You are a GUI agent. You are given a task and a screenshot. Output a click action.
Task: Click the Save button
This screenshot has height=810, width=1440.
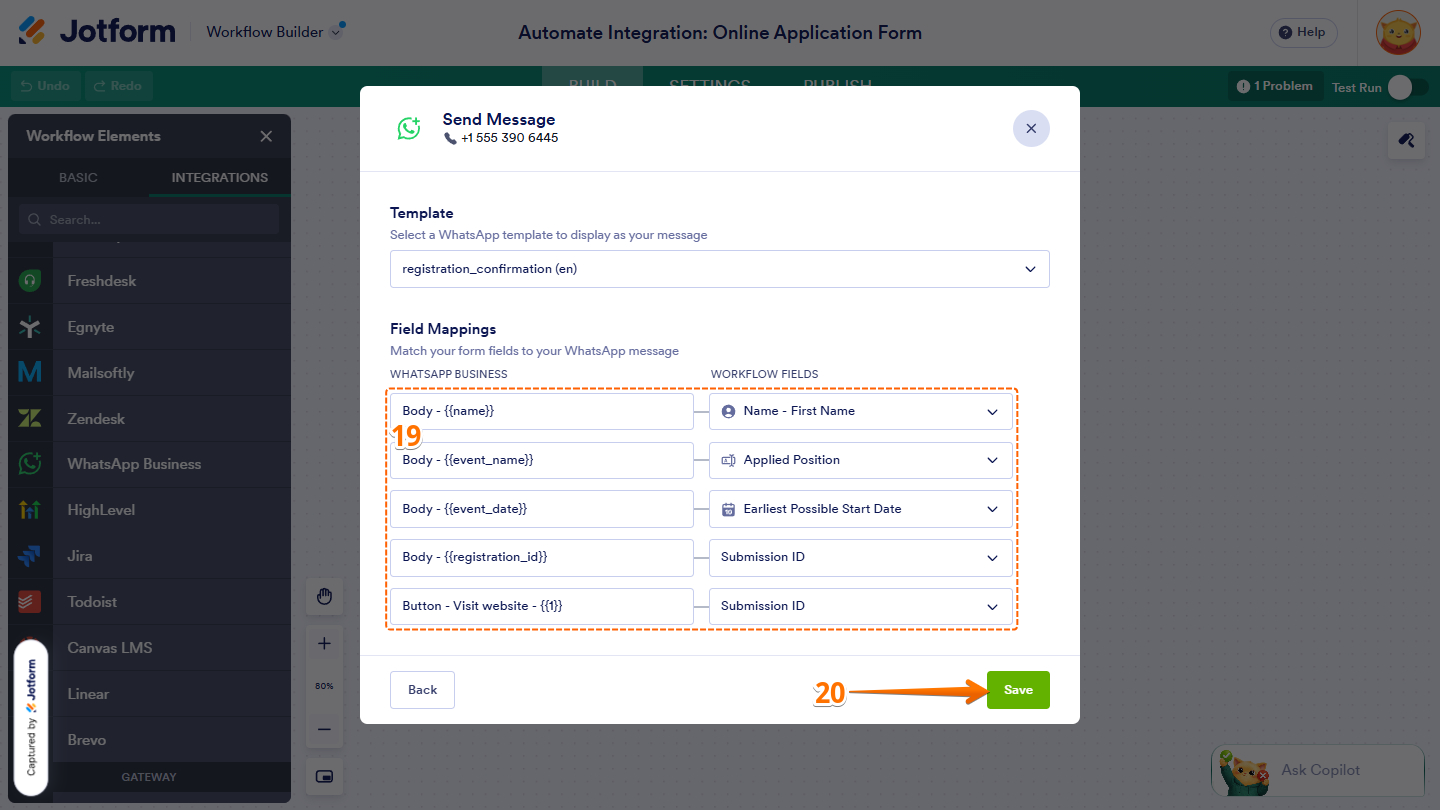(x=1018, y=690)
